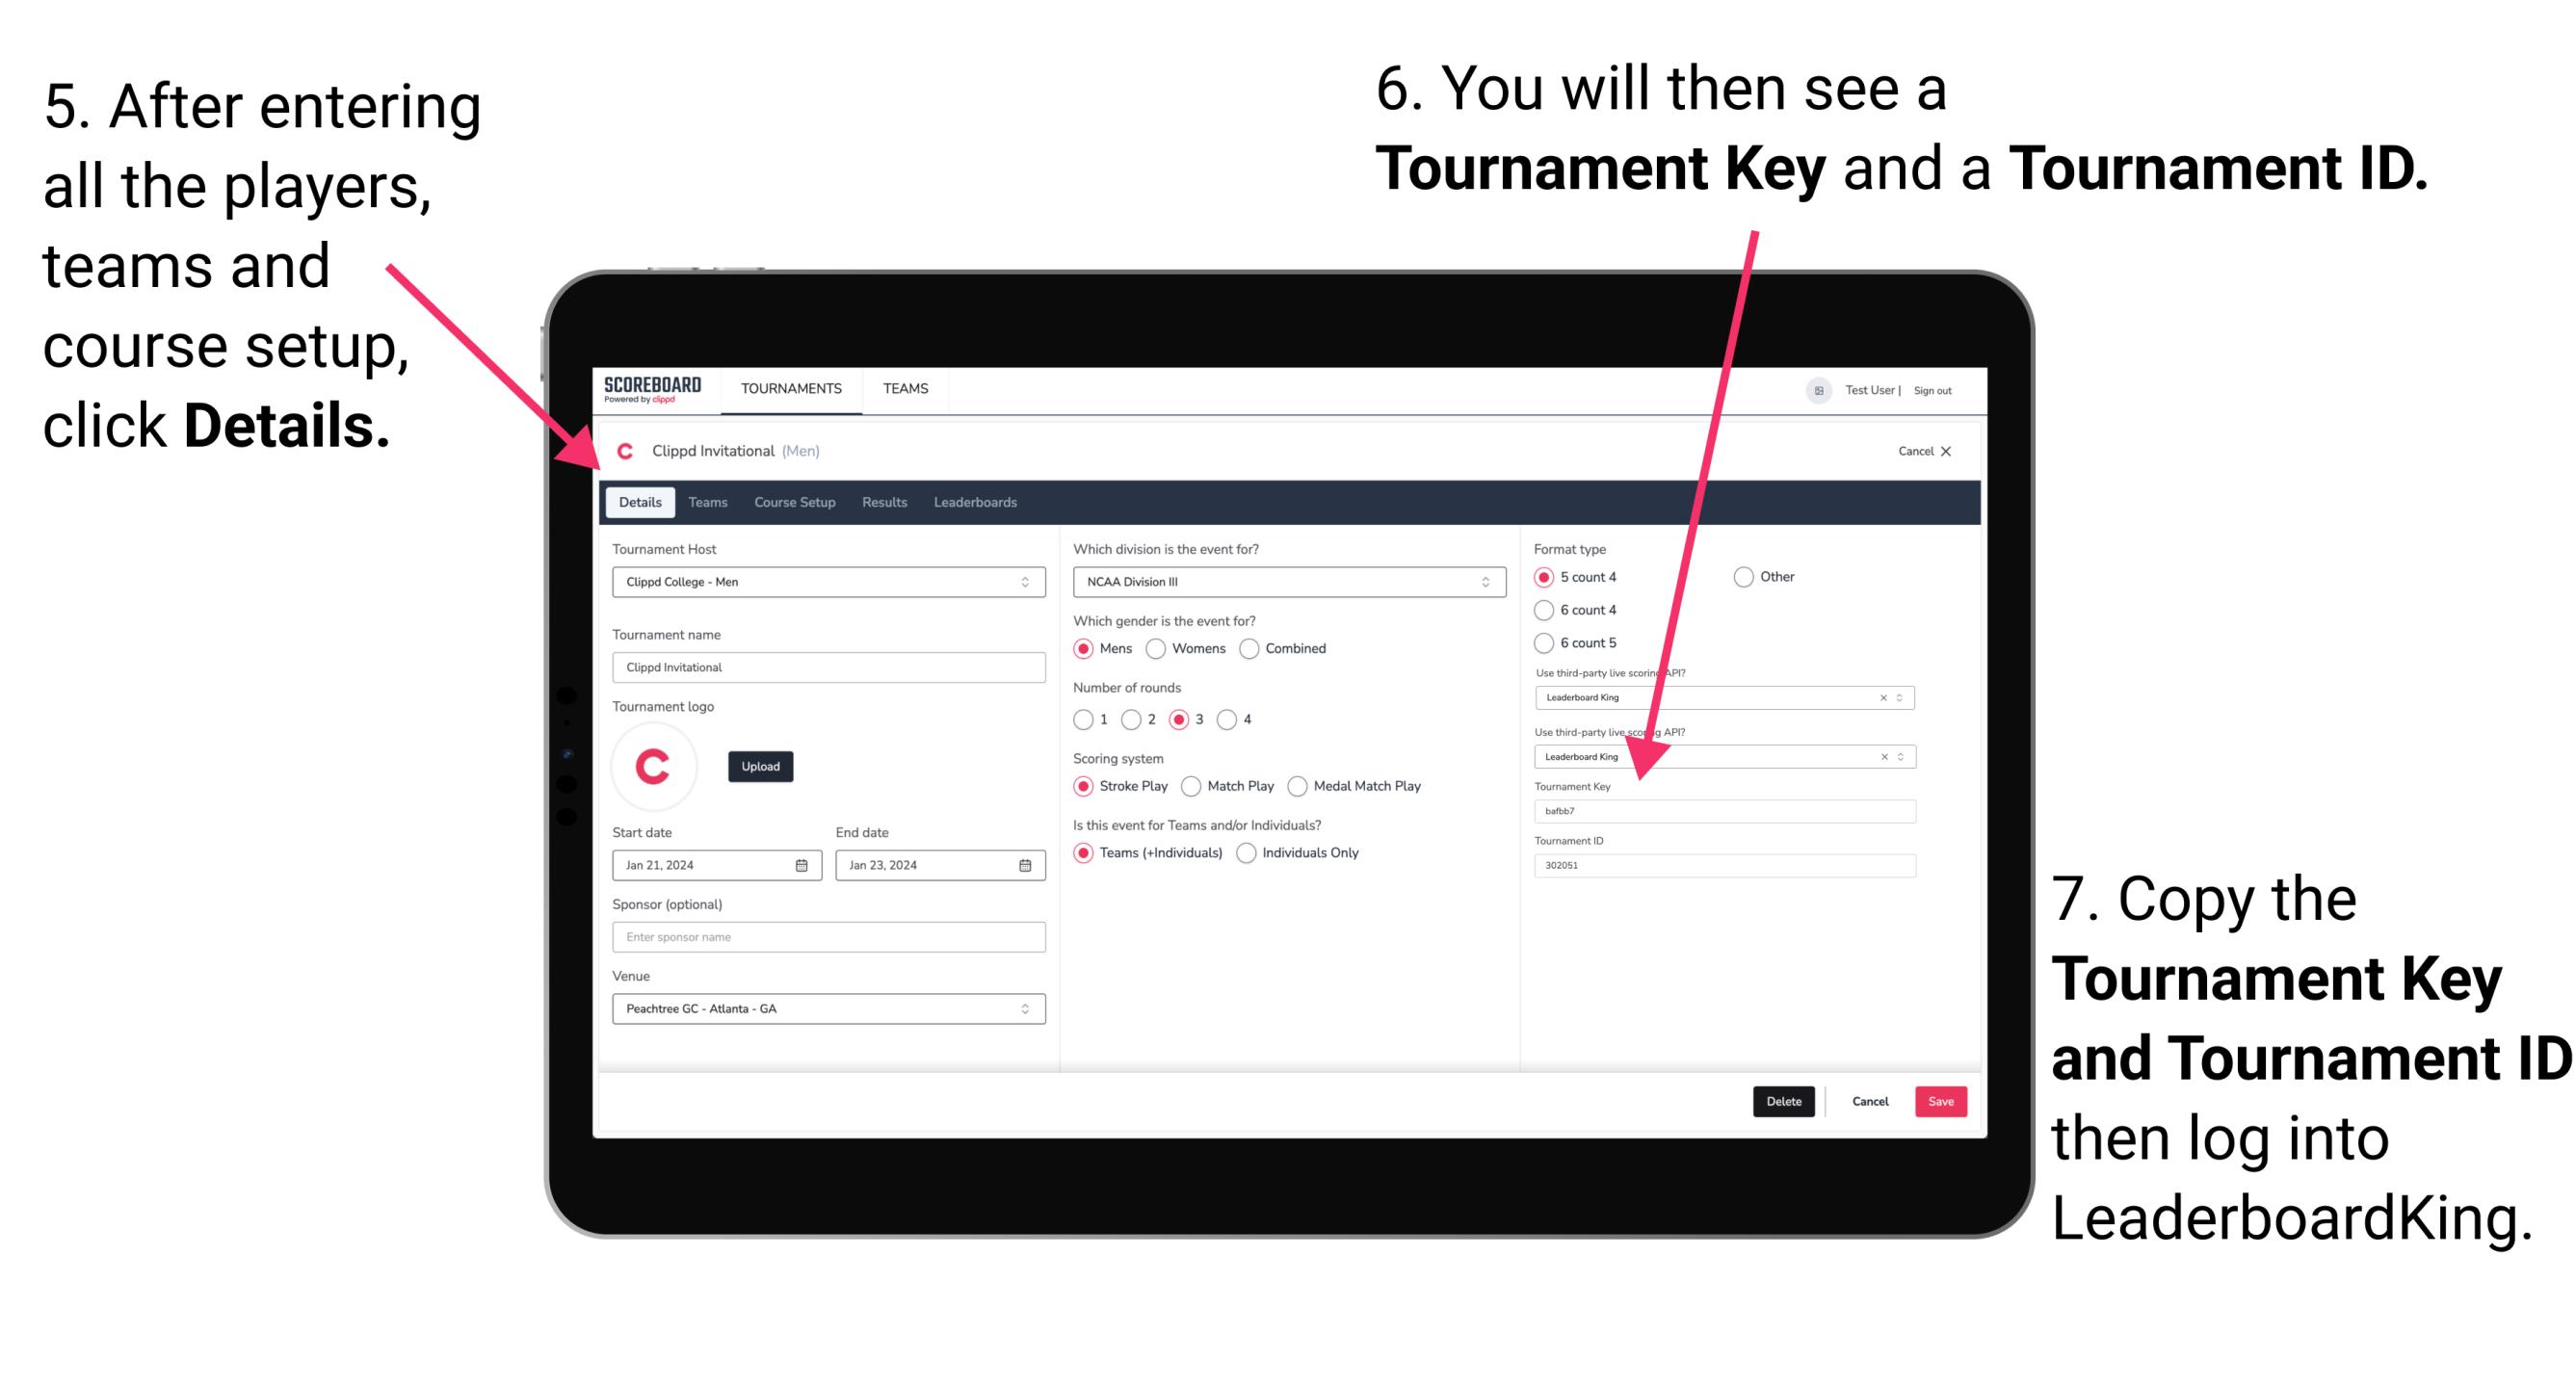Click the Upload tournament logo button
Screen dimensions: 2576x1386
coord(761,767)
